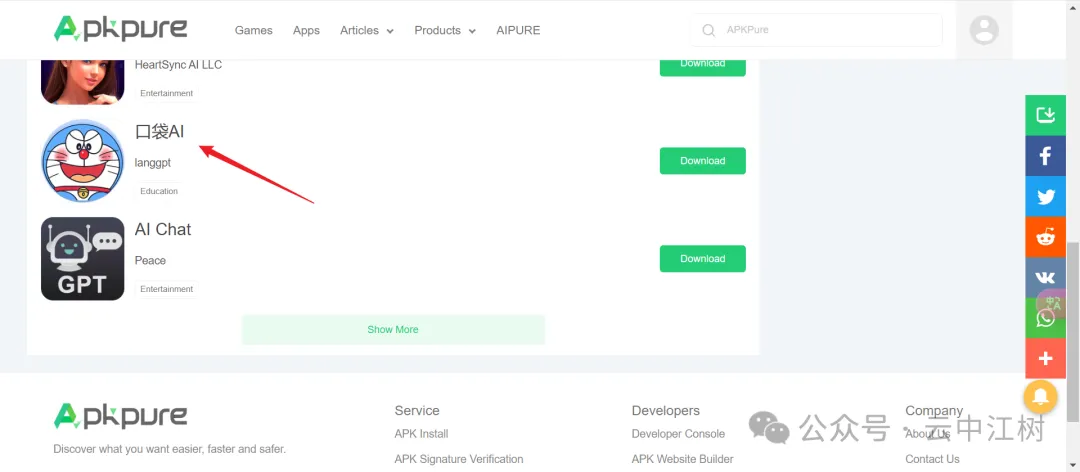The height and width of the screenshot is (472, 1080).
Task: Go to the Apps section
Action: tap(307, 30)
